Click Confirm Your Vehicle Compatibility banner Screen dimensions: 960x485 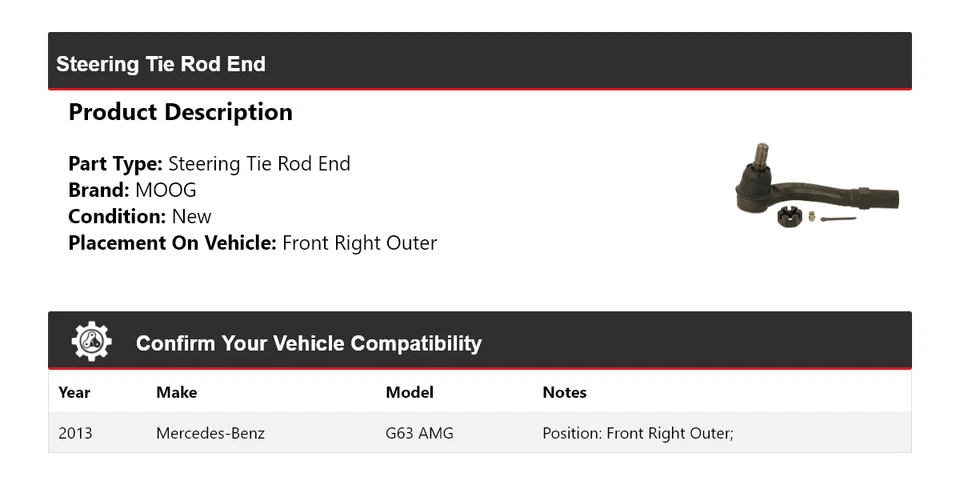pyautogui.click(x=480, y=340)
